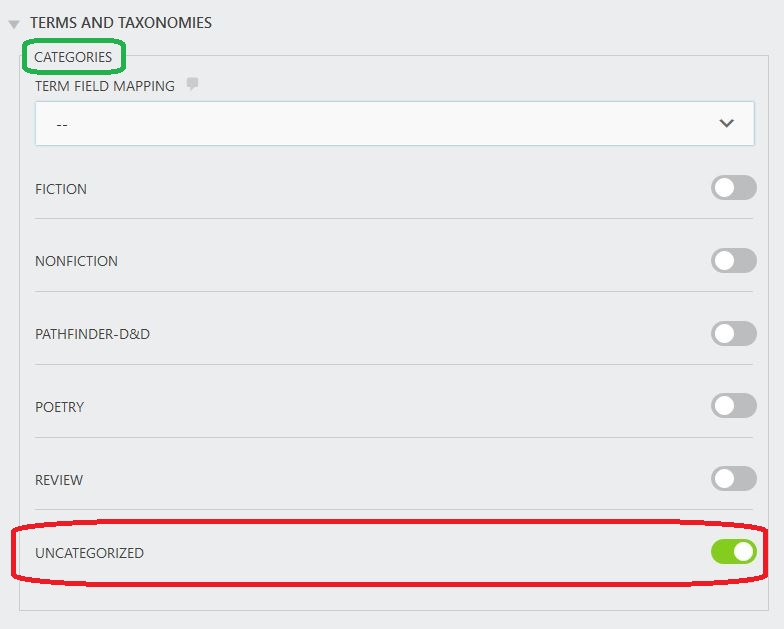Click the Terms and Taxonomies heading text
Viewport: 784px width, 629px height.
click(120, 22)
